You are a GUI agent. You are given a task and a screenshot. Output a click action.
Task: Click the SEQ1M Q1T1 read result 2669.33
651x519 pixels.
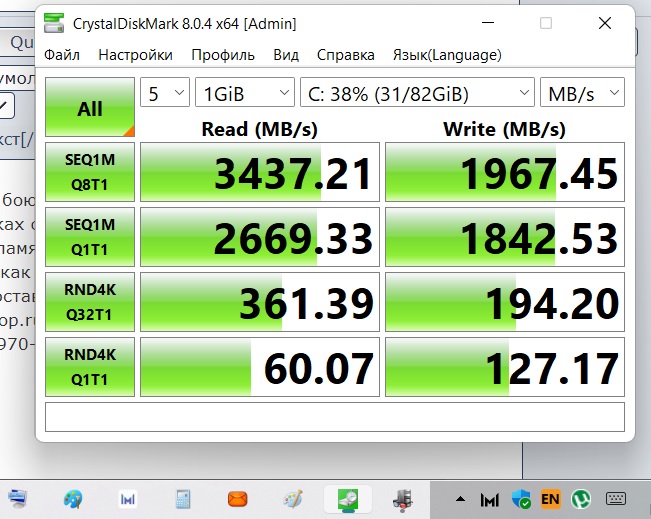260,237
